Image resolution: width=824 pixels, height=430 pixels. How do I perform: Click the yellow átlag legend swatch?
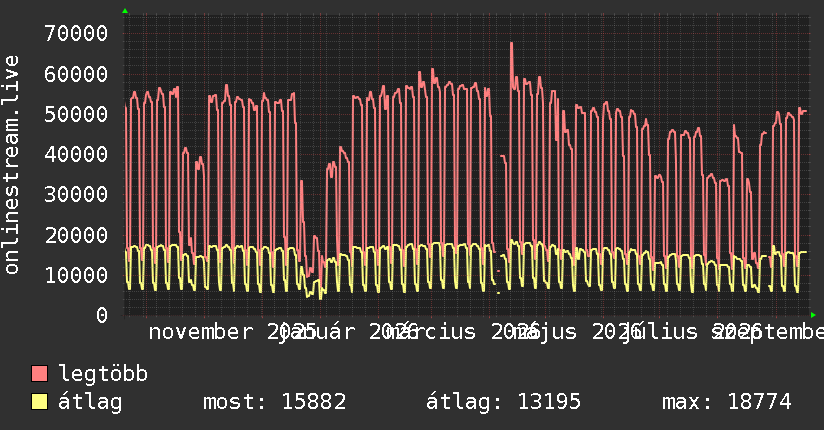click(x=39, y=402)
